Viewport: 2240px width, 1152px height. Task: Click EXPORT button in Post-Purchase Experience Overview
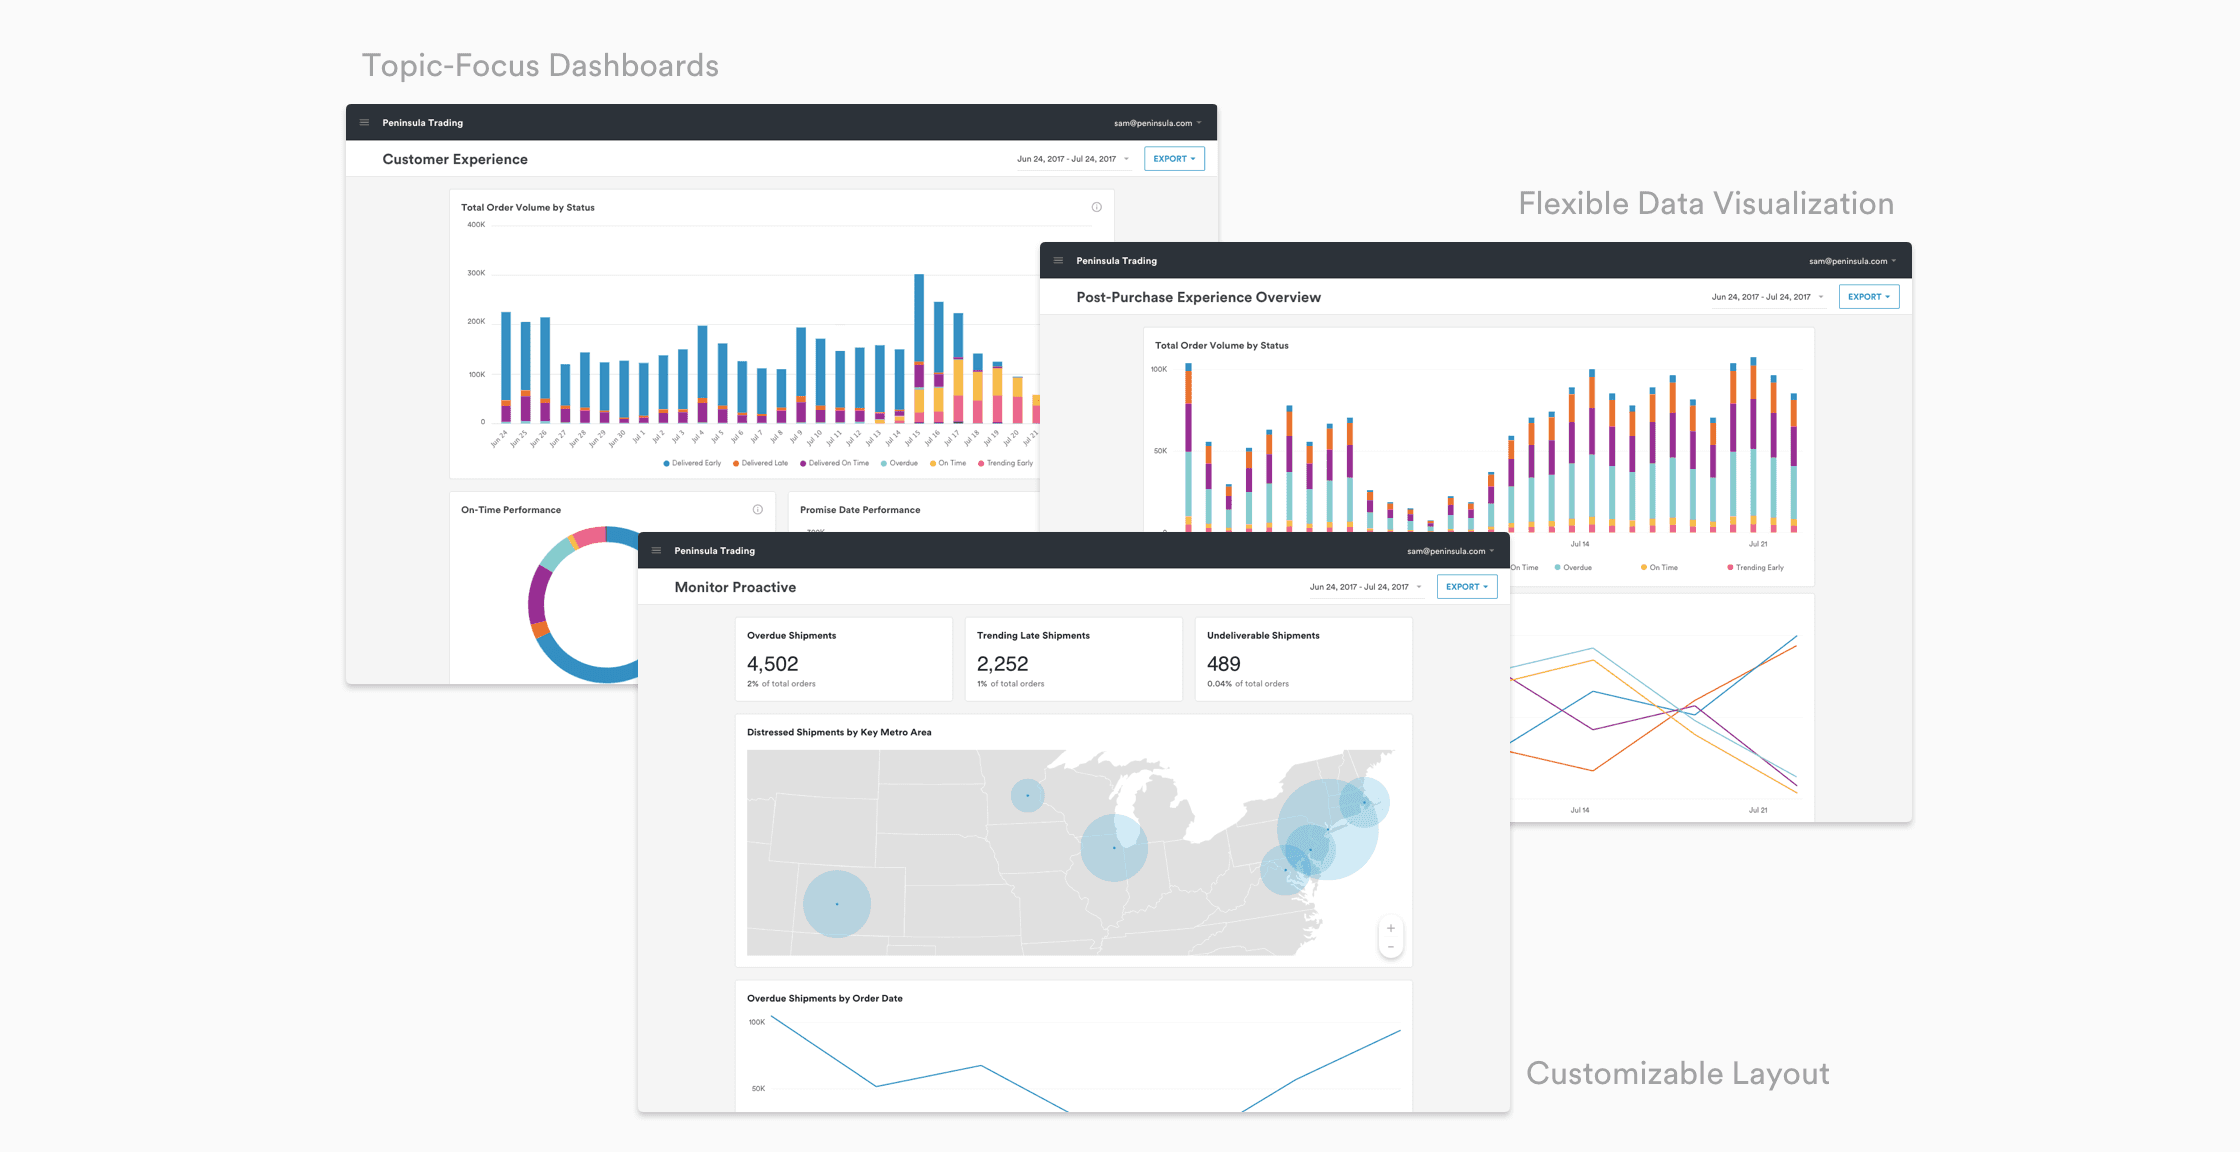click(1868, 297)
